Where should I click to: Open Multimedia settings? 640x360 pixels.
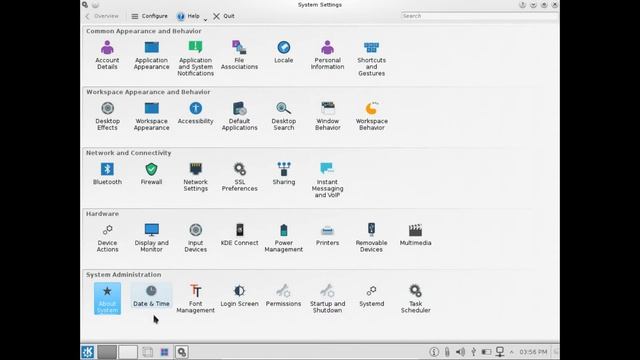click(x=416, y=234)
